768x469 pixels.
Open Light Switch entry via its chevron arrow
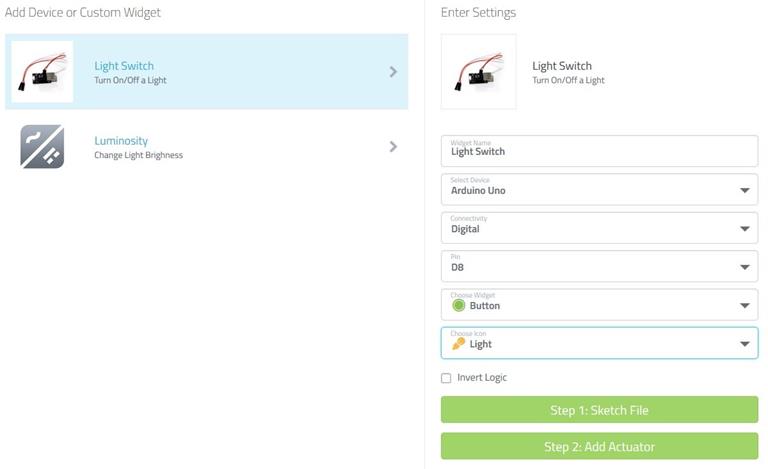pyautogui.click(x=393, y=72)
